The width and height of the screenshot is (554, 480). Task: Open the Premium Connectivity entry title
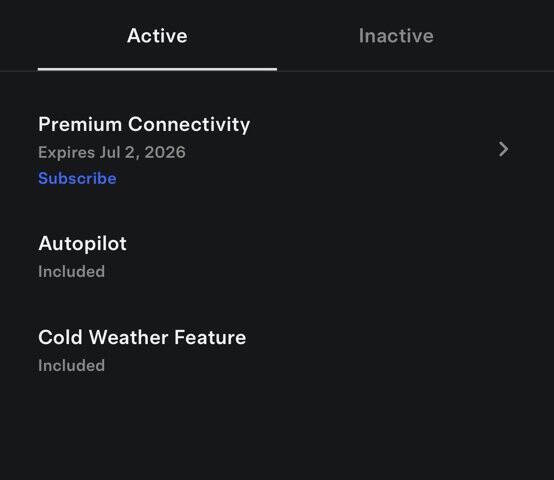(144, 124)
